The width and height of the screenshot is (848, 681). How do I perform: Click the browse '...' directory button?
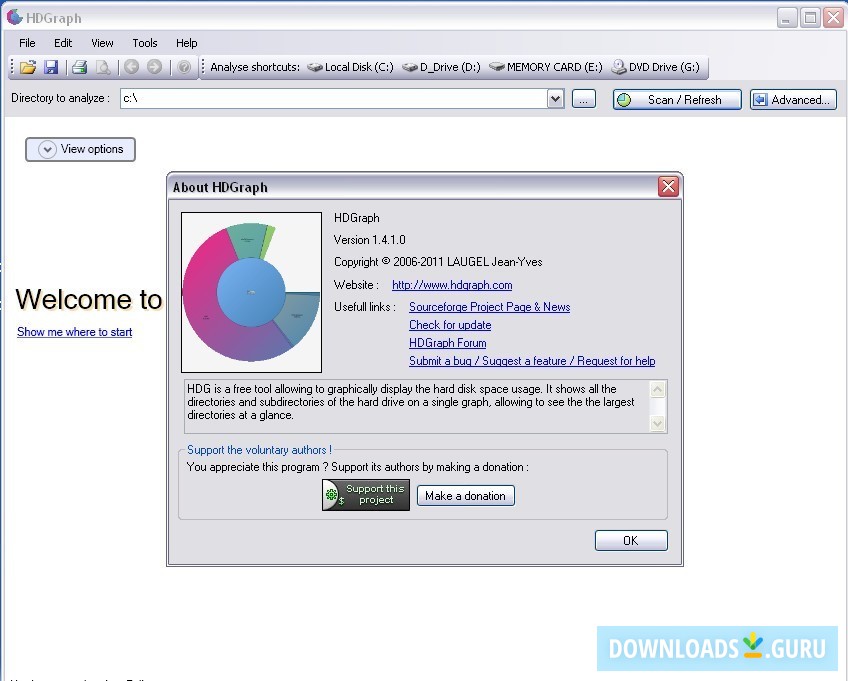click(584, 100)
